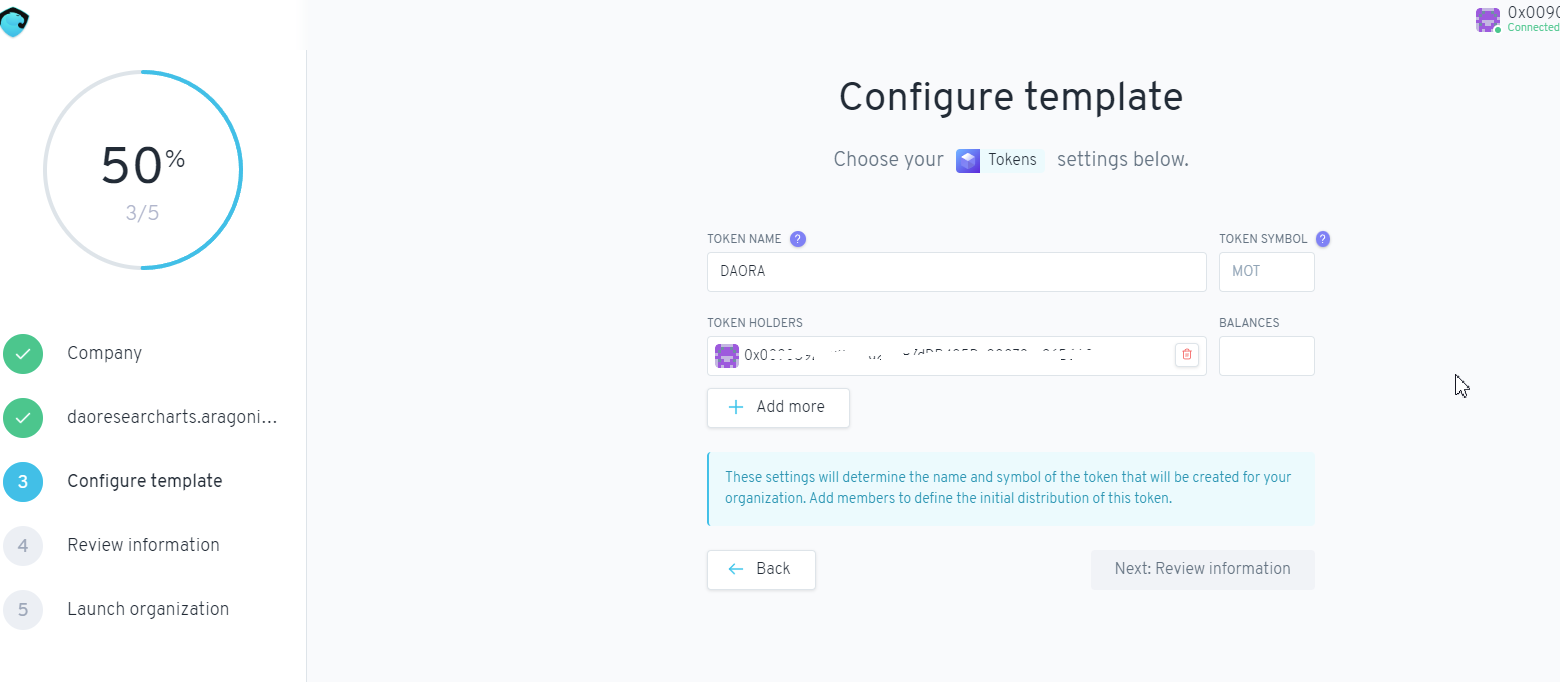This screenshot has height=682, width=1560.
Task: Click the daoresearcharts step green checkmark
Action: (x=23, y=418)
